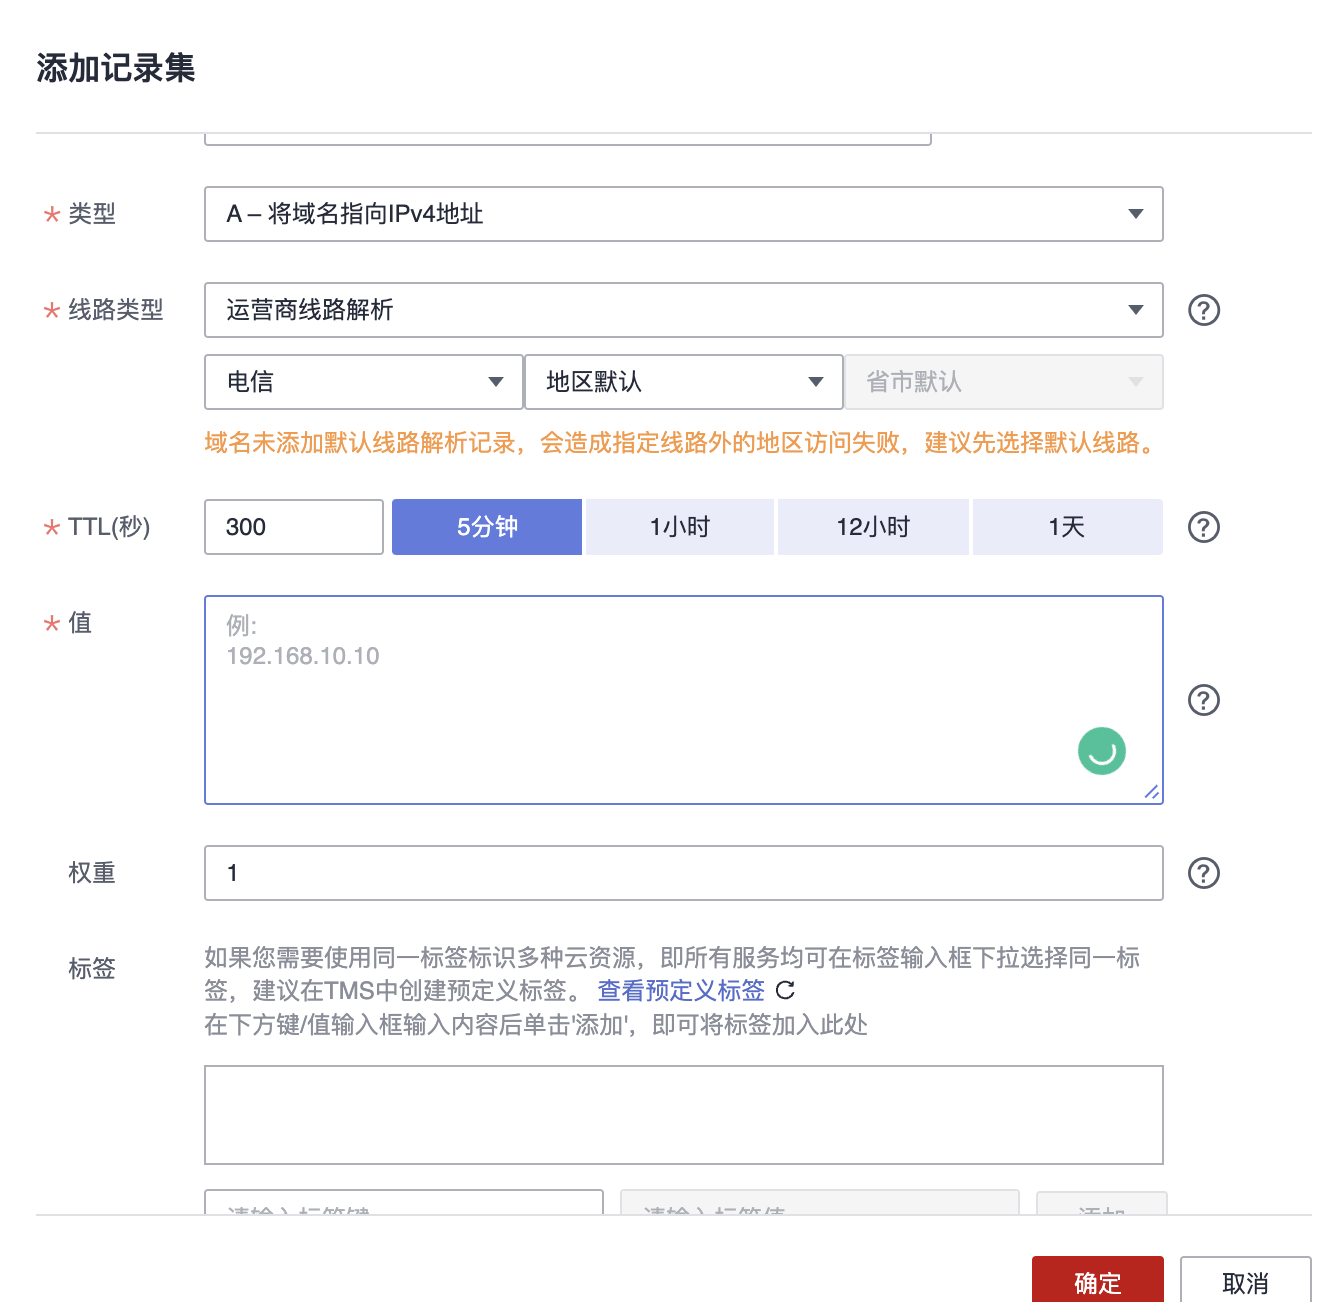Click help icon beside TTL presets

(1203, 527)
